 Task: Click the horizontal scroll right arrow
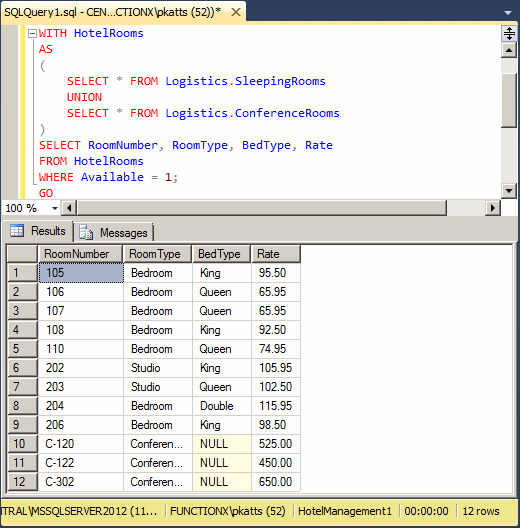point(493,208)
